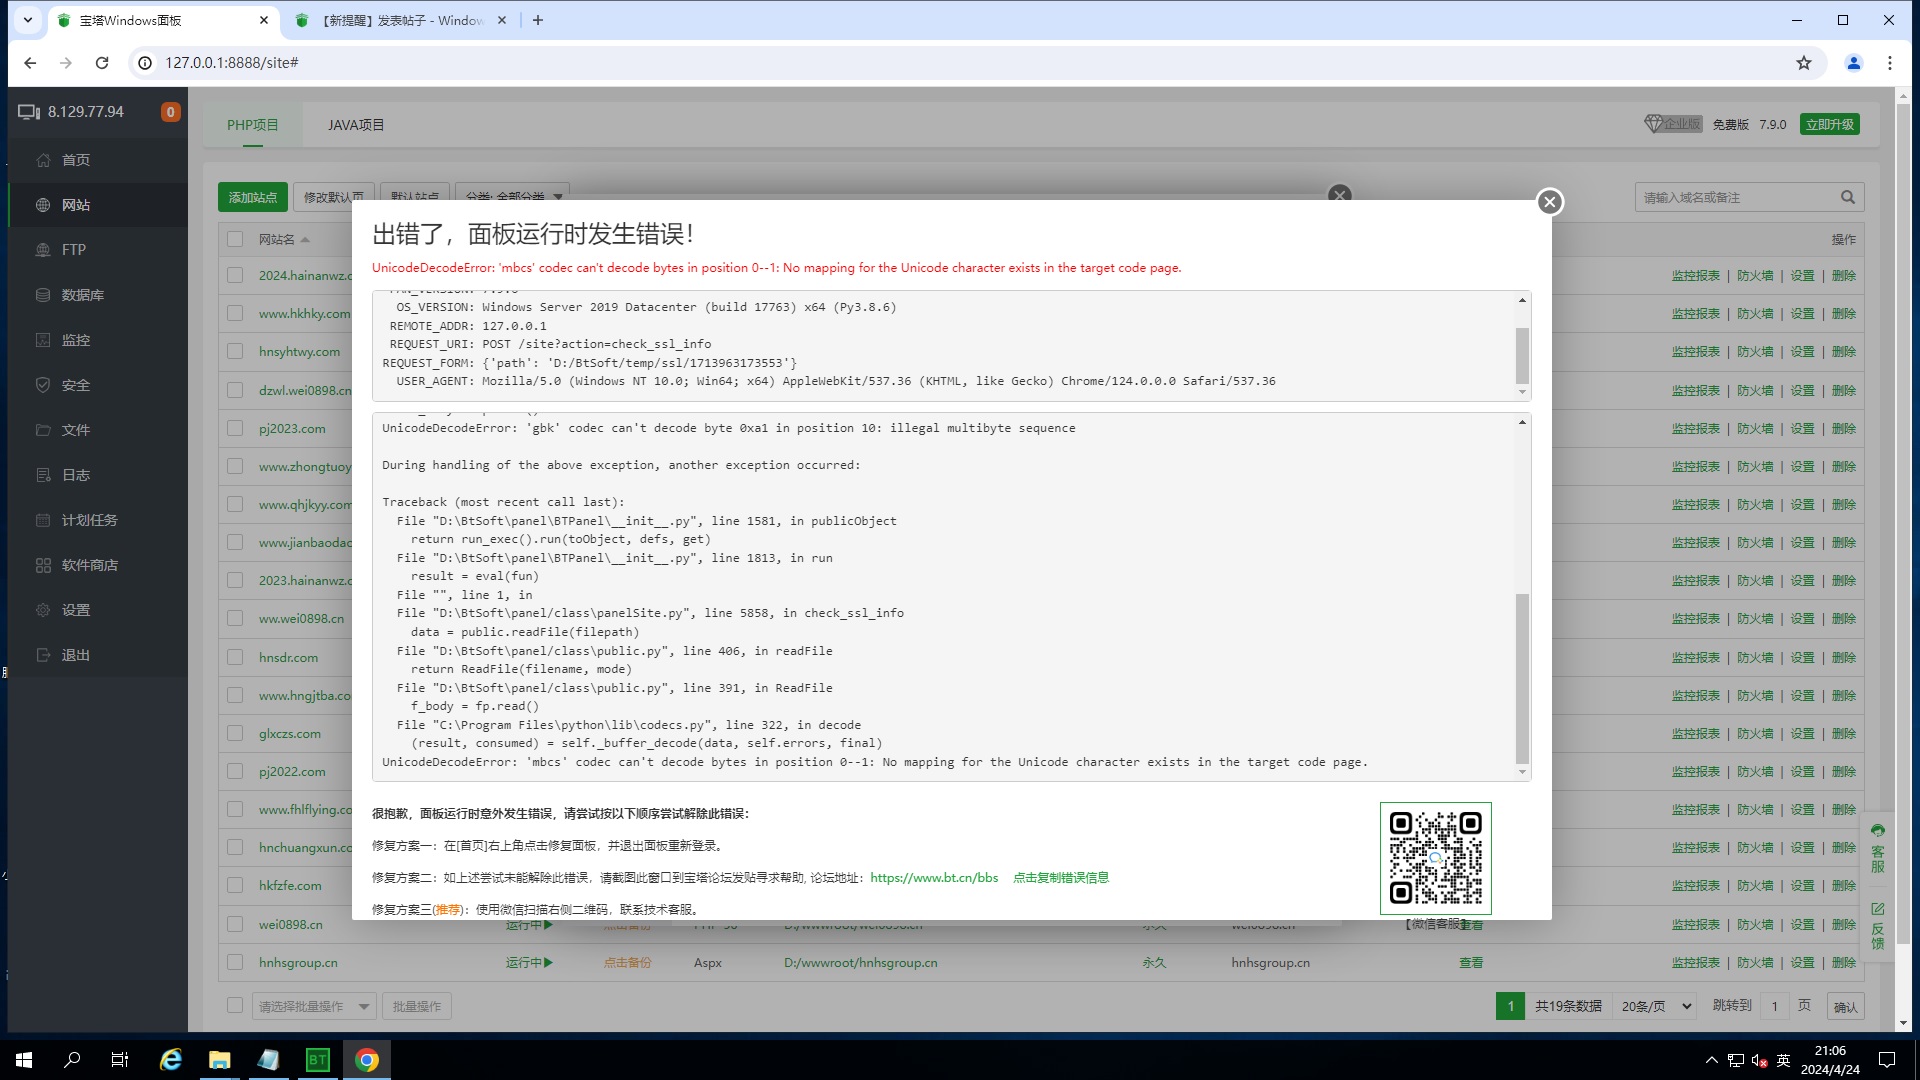Check the box for glxczs.com row
Screen dimensions: 1920x1080
(235, 733)
